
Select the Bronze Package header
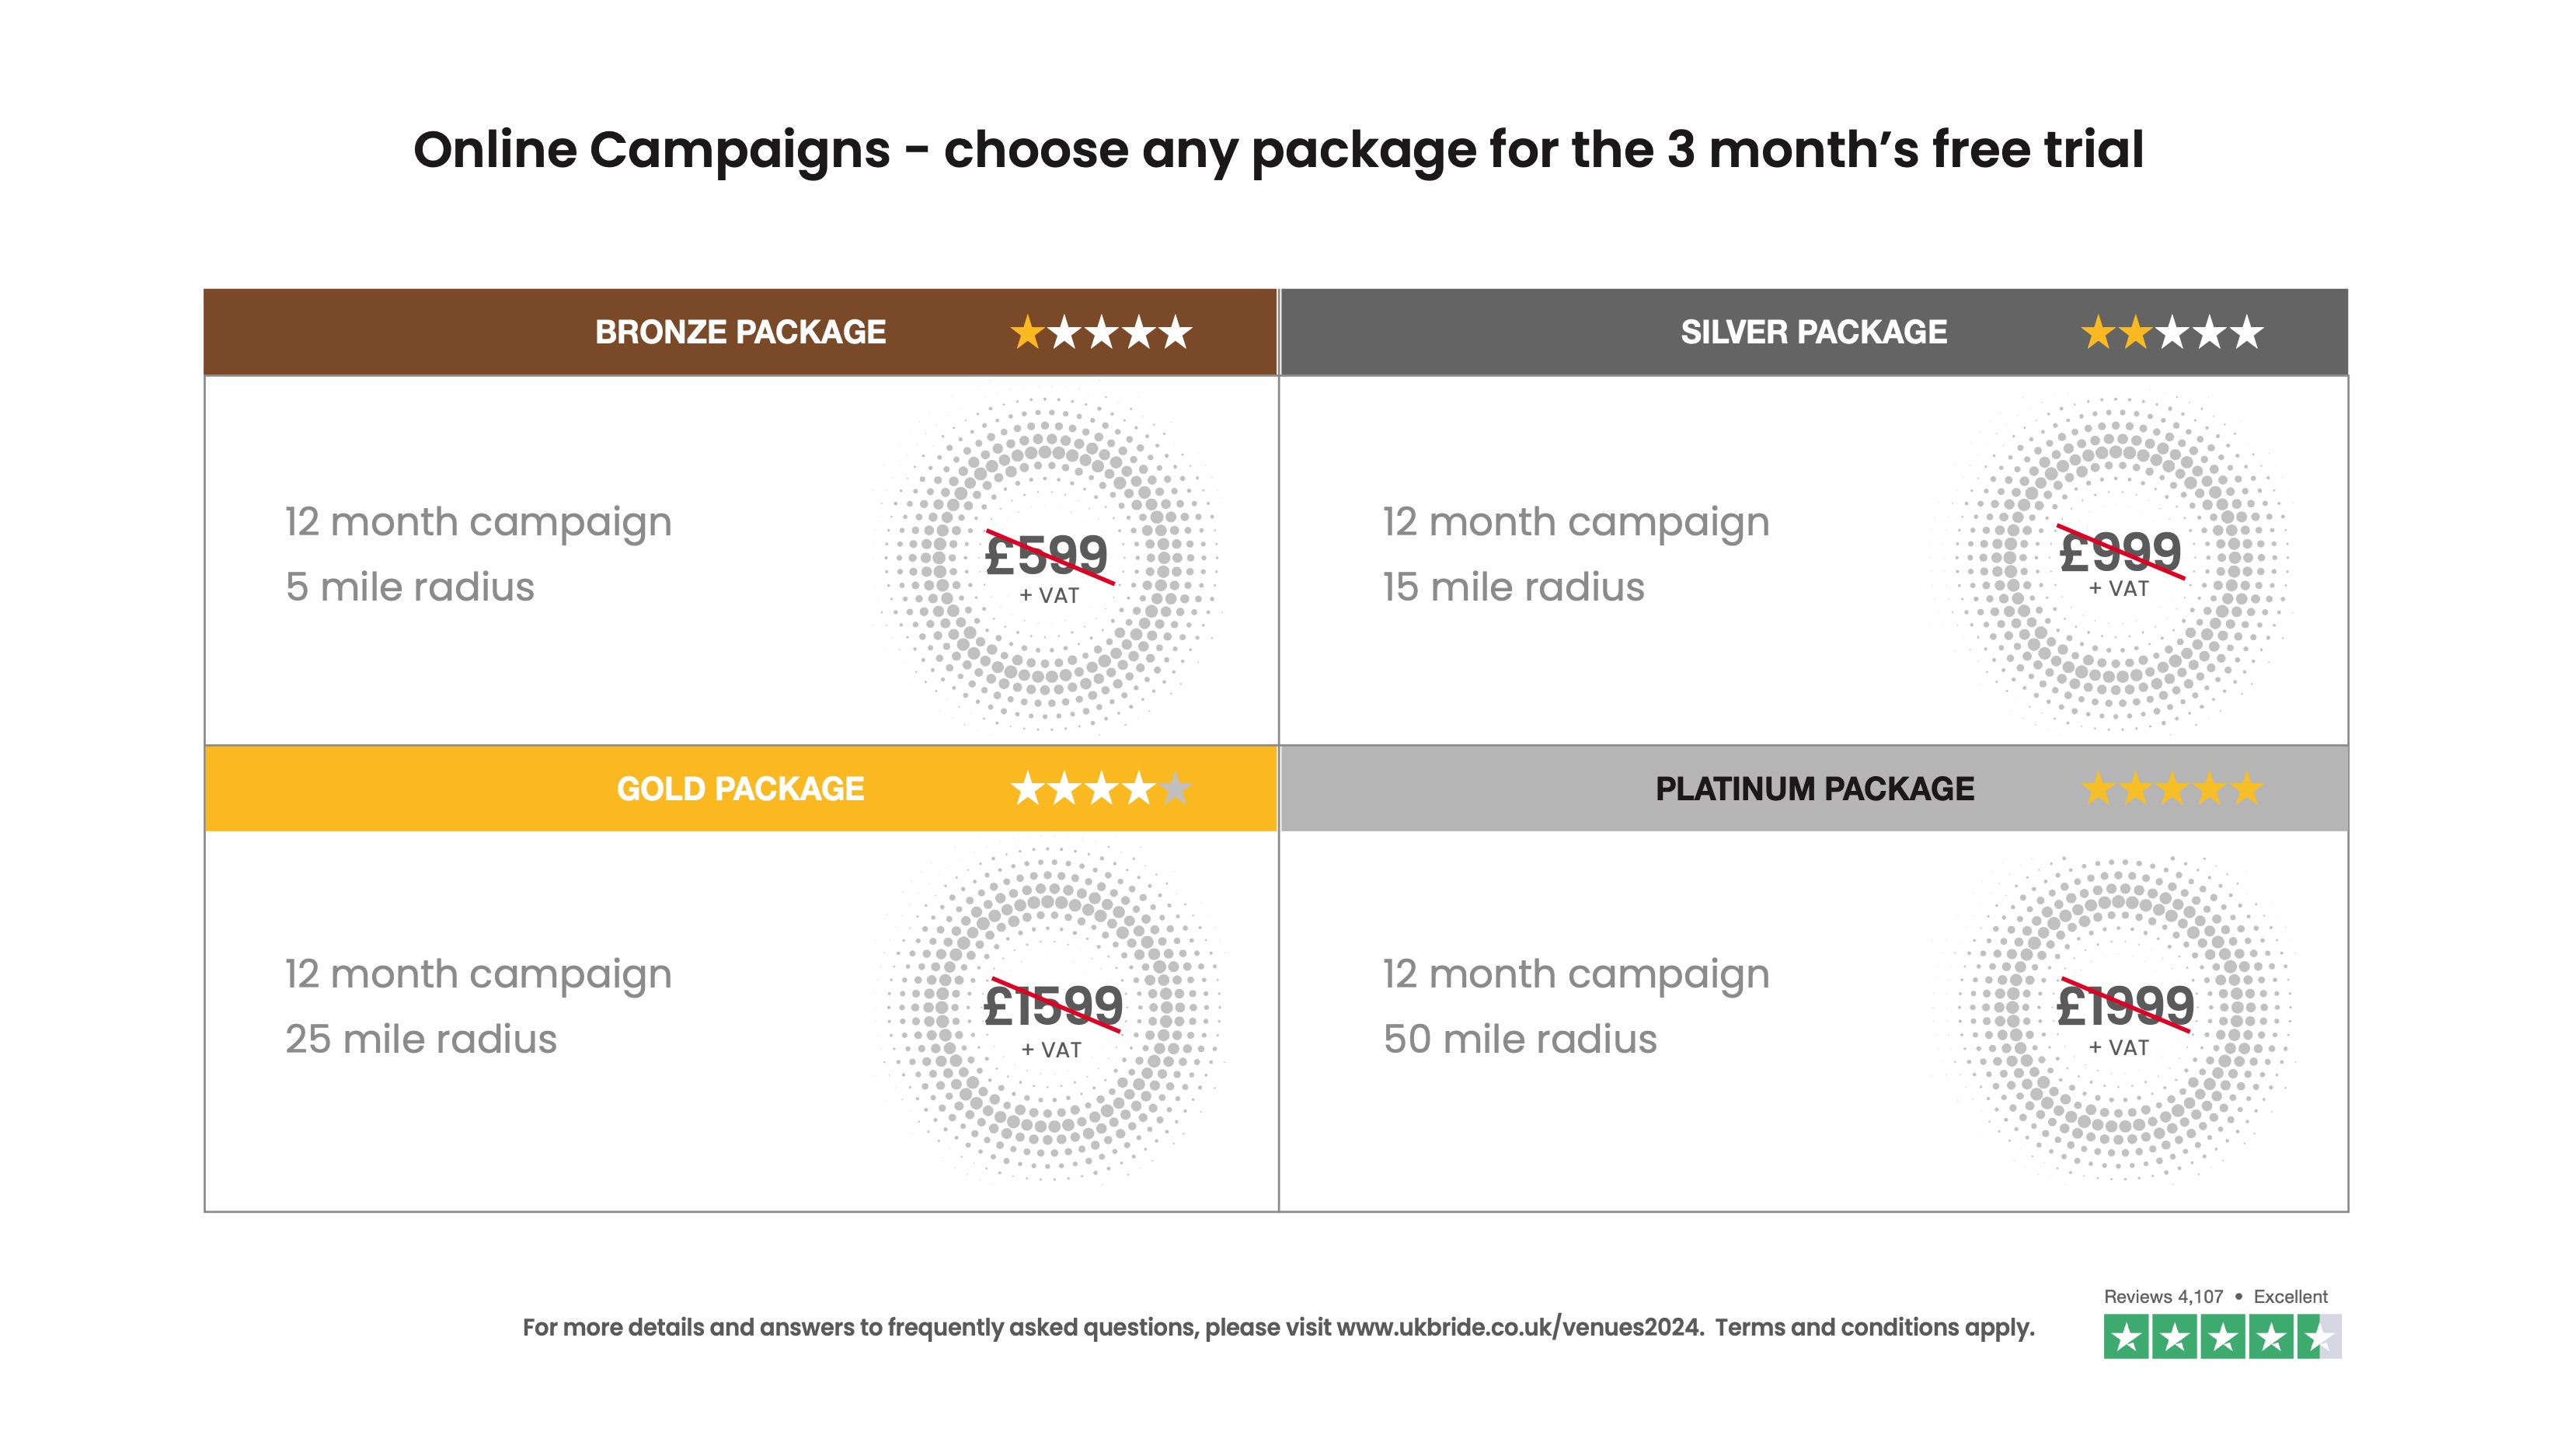[x=740, y=332]
